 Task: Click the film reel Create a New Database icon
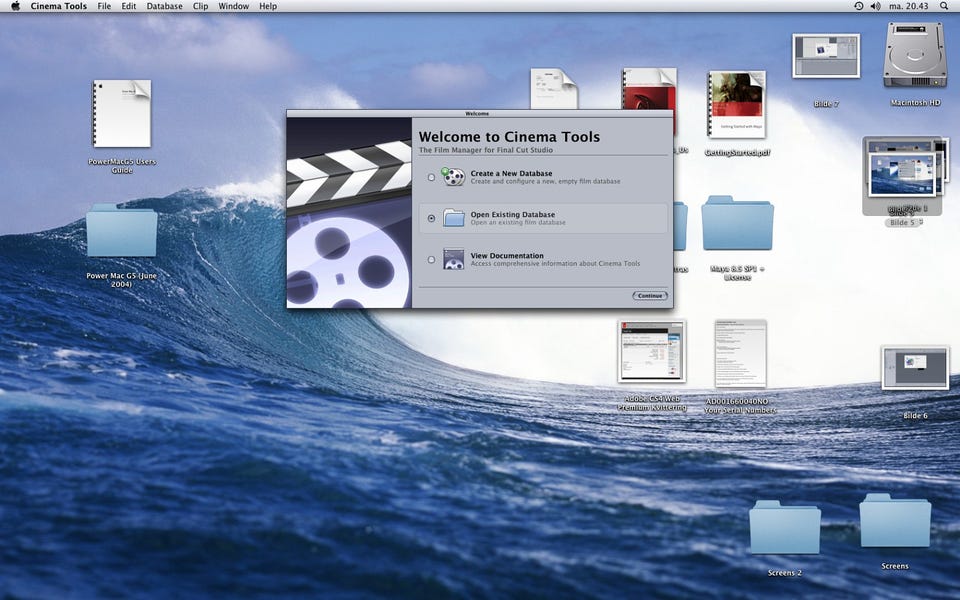click(x=454, y=177)
